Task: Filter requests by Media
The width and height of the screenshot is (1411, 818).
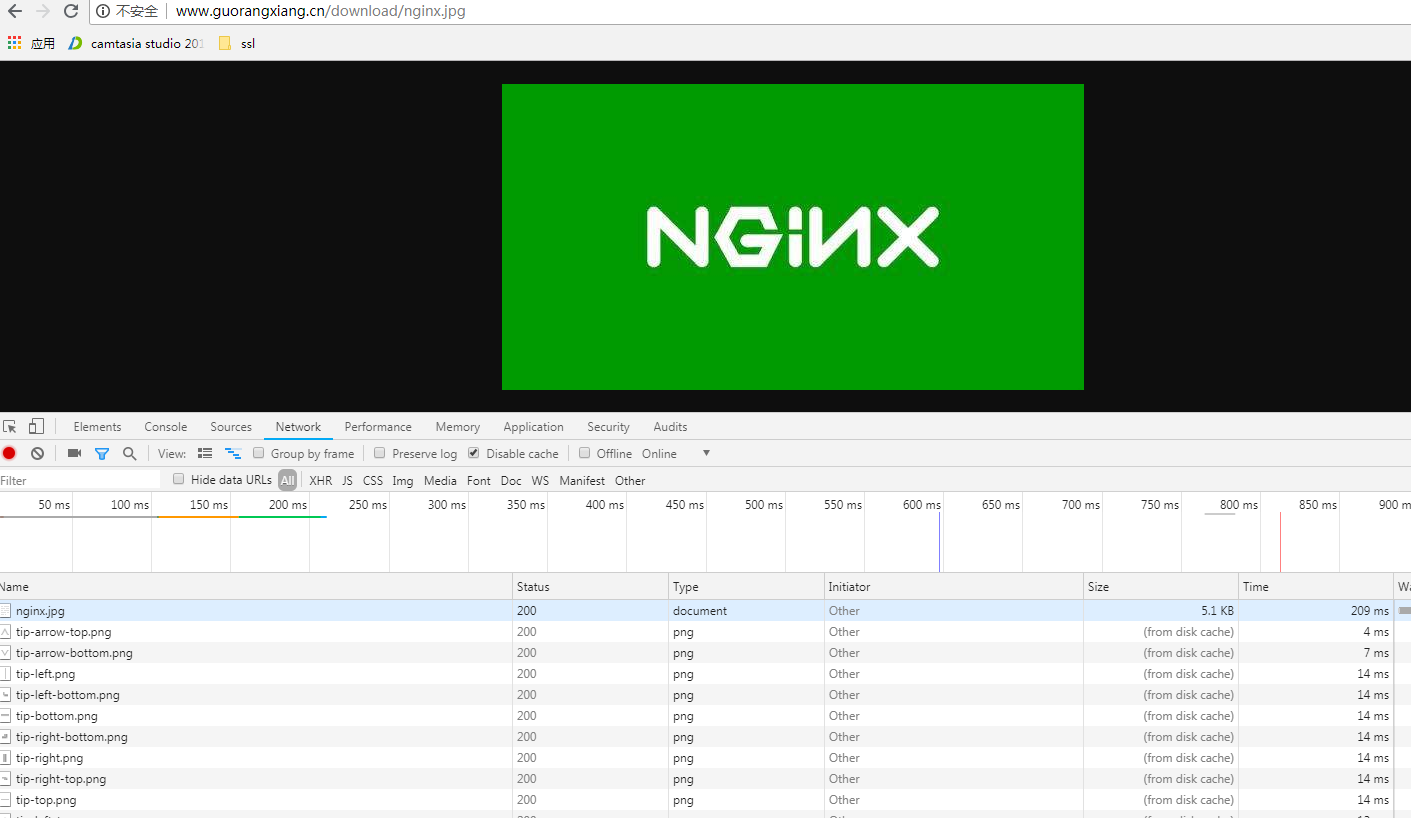Action: click(440, 480)
